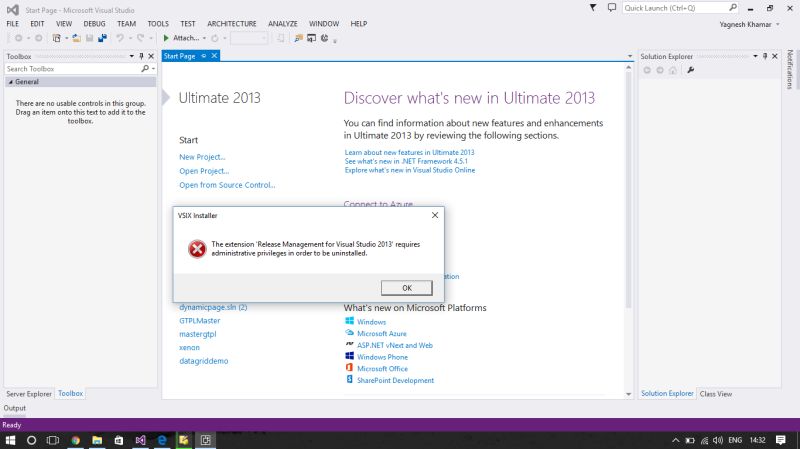Toggle the Toolbox auto-hide pin

click(141, 56)
